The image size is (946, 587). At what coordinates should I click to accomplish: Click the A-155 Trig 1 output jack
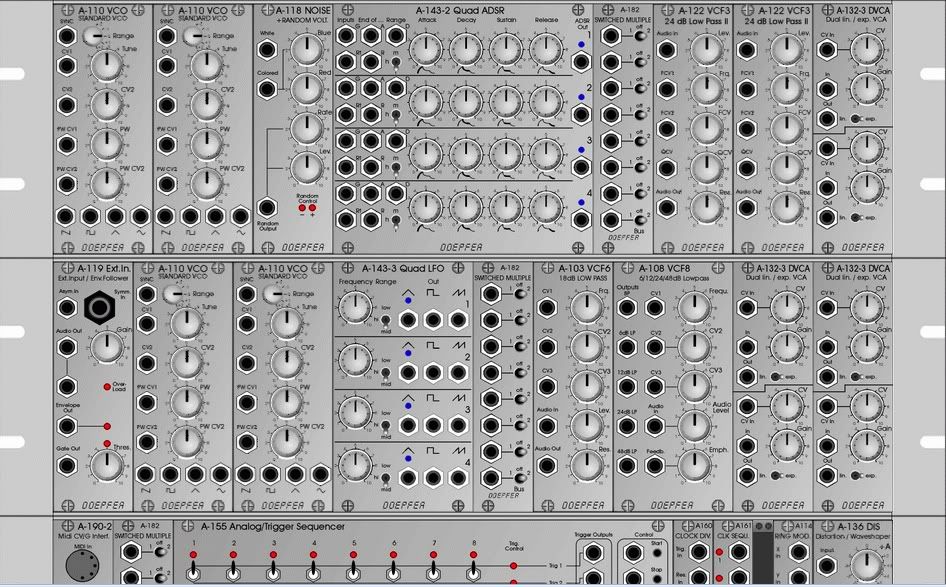tap(593, 553)
